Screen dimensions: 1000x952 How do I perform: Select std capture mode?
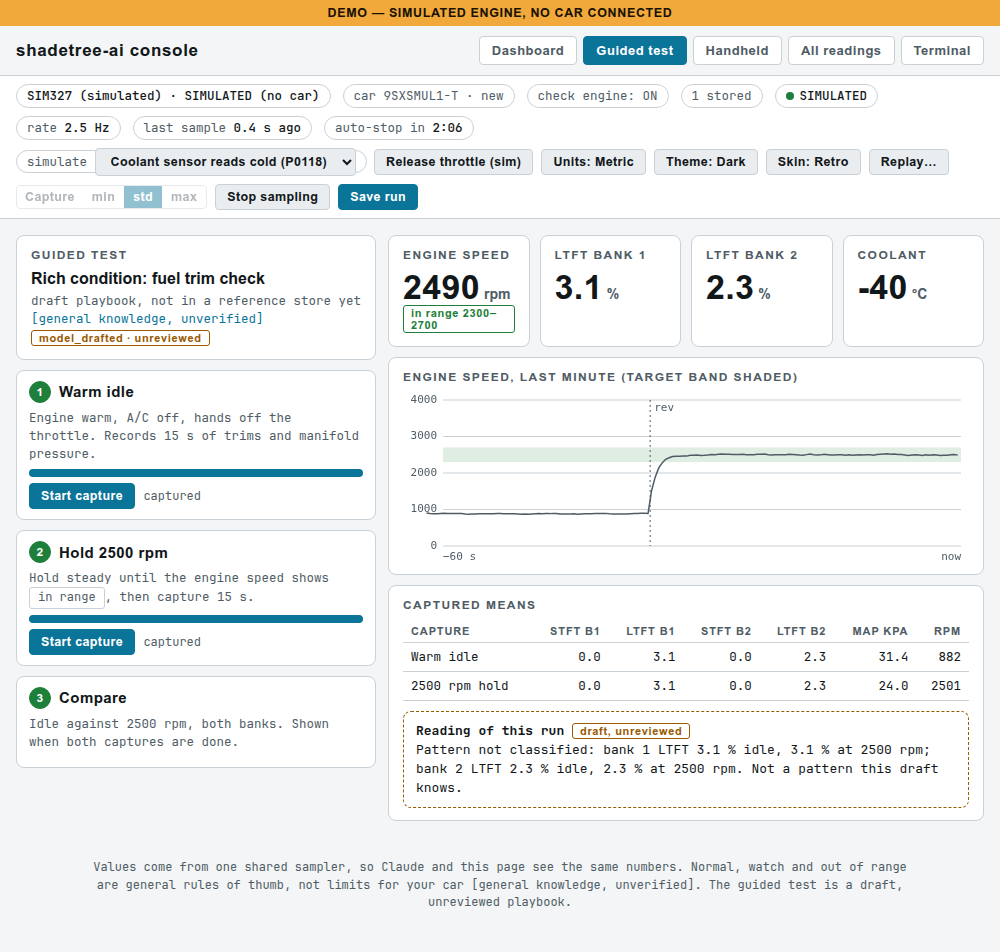tap(143, 197)
